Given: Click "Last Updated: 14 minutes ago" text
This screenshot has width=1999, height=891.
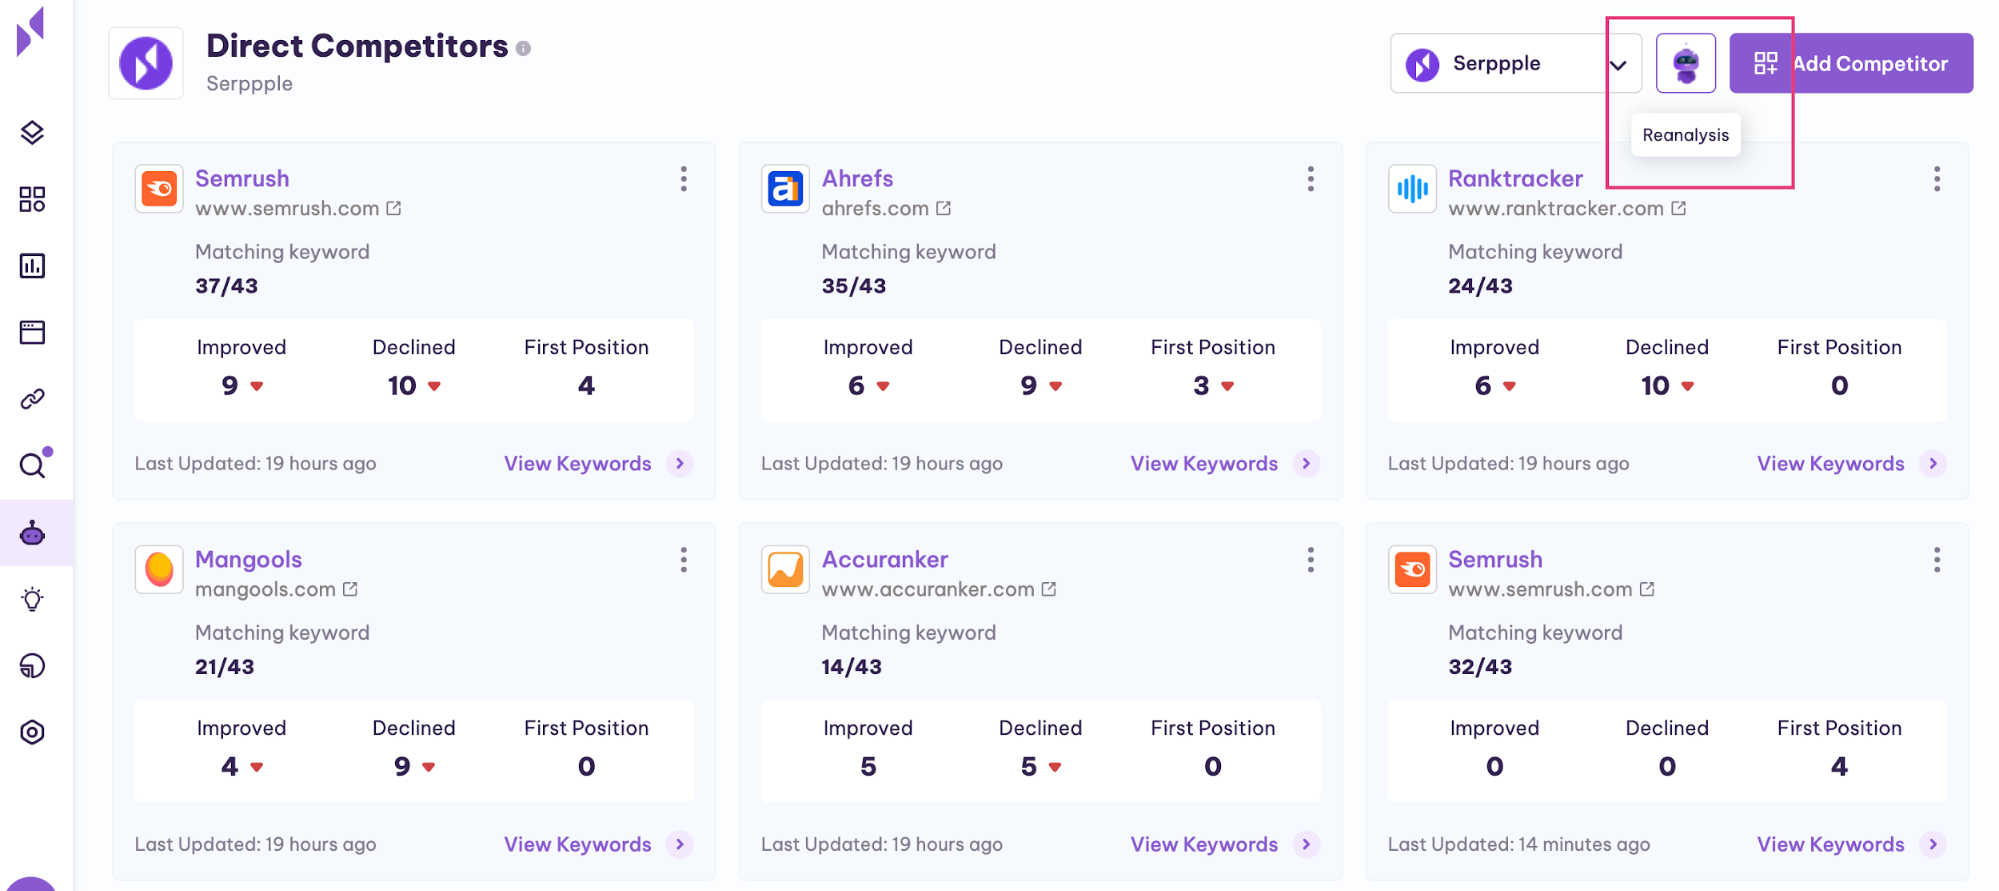Looking at the screenshot, I should [1519, 844].
